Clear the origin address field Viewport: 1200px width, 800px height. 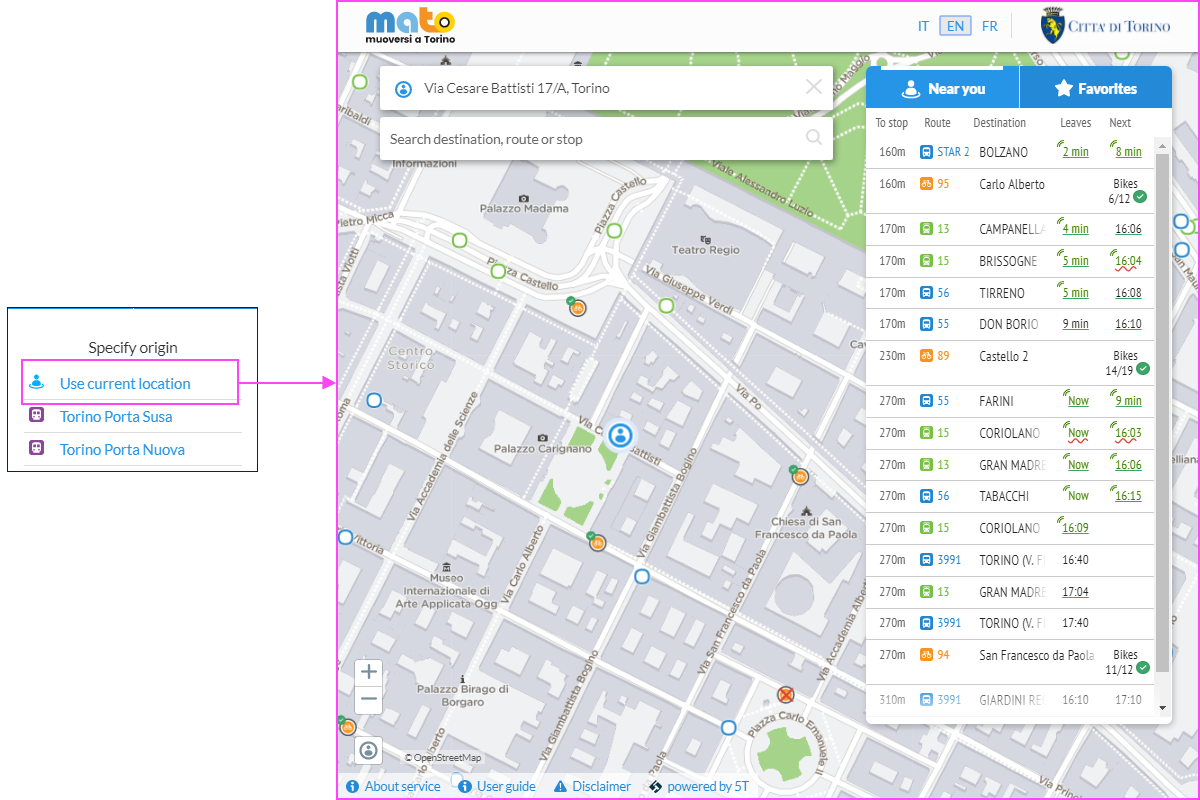pyautogui.click(x=814, y=87)
